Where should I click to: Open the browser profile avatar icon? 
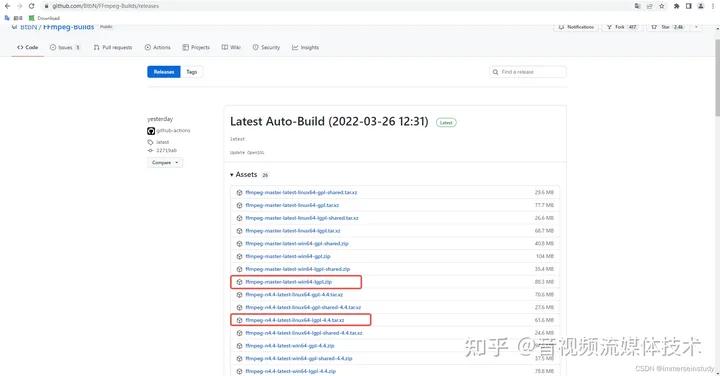coord(701,6)
